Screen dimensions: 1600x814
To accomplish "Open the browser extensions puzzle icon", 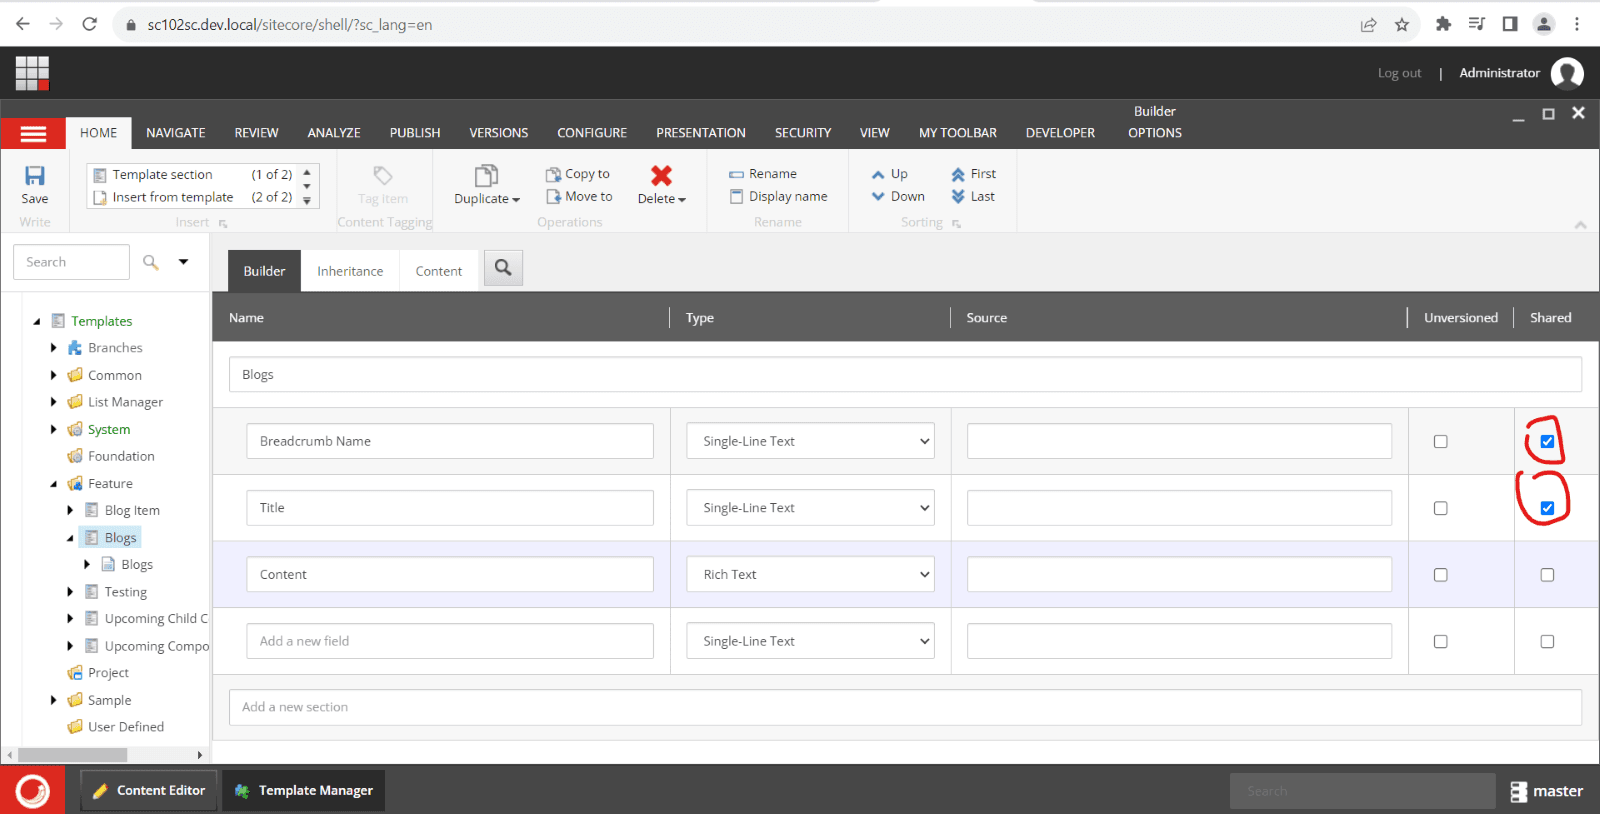I will pos(1443,24).
